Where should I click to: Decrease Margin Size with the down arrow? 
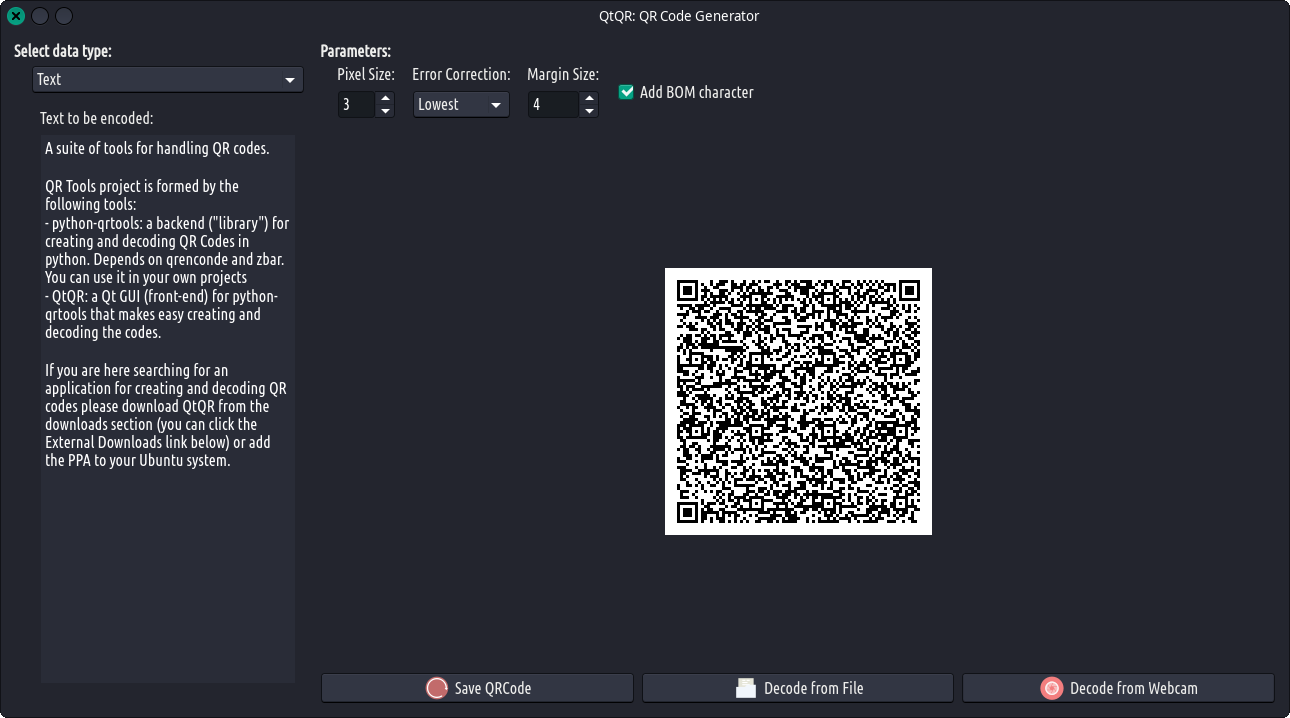589,111
